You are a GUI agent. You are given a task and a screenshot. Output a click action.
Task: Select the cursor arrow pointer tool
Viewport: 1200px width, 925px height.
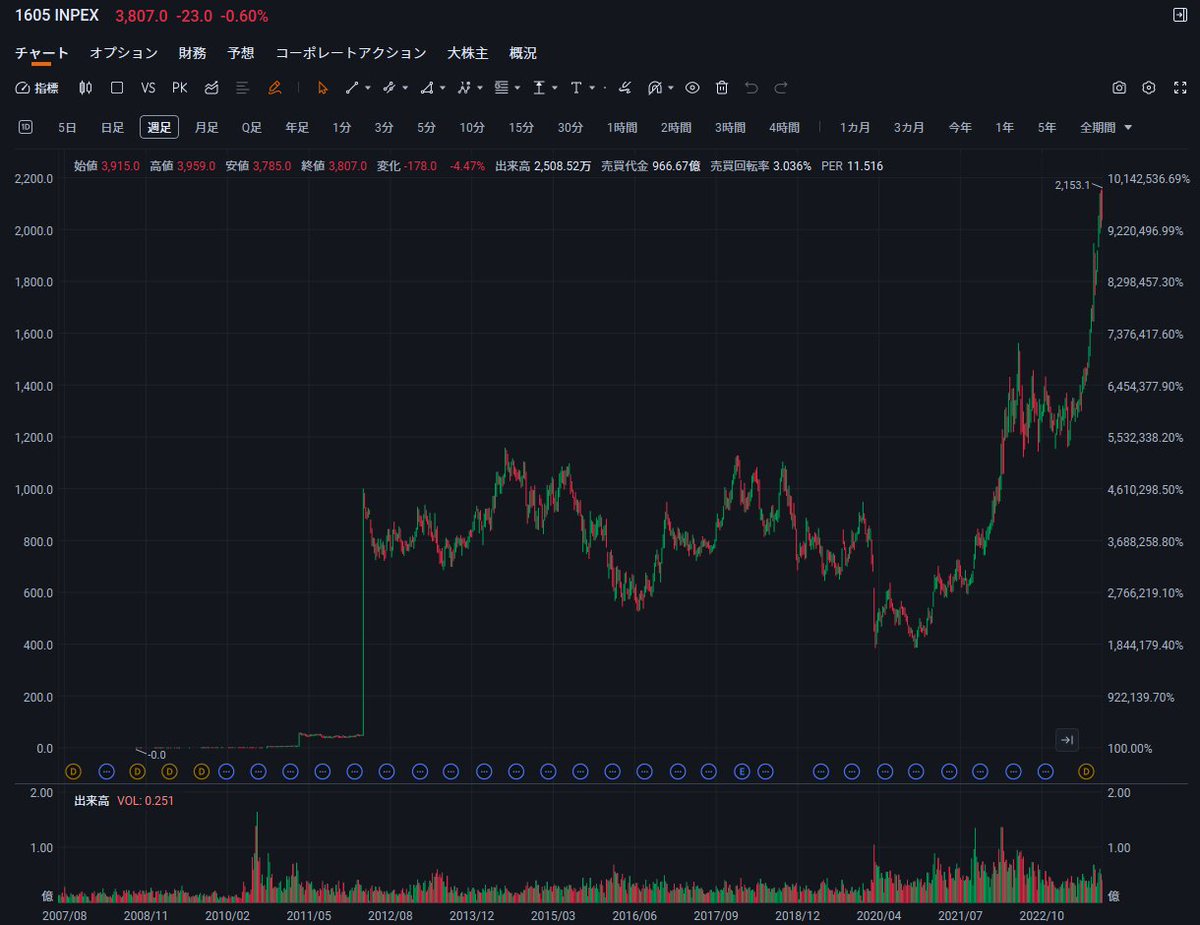click(x=322, y=88)
